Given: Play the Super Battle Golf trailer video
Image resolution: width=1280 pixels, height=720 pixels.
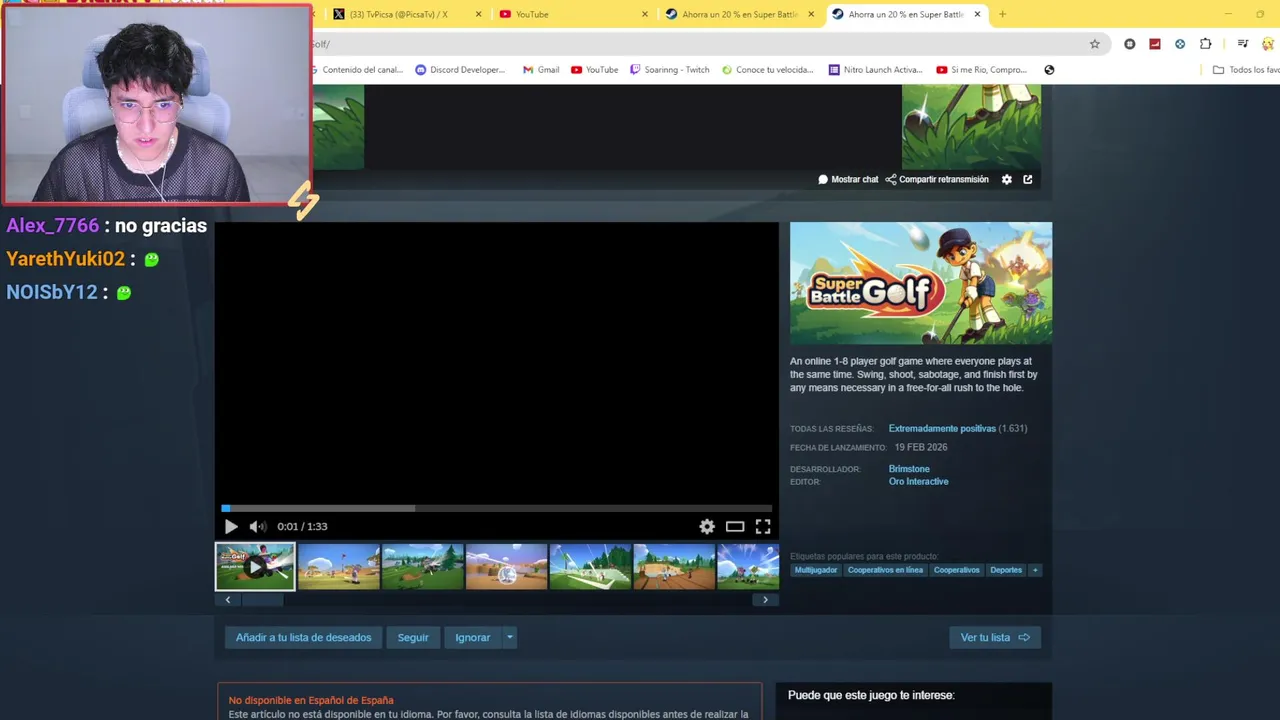Looking at the screenshot, I should point(231,526).
